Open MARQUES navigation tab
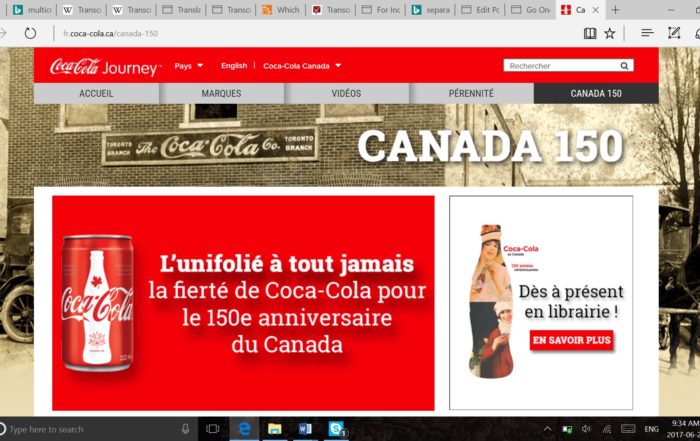 [x=221, y=93]
